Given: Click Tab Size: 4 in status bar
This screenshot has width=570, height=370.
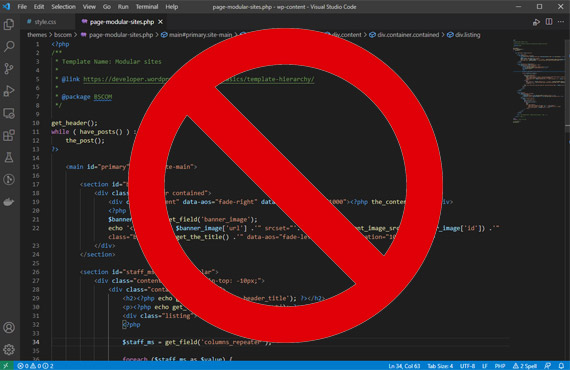Looking at the screenshot, I should point(440,366).
